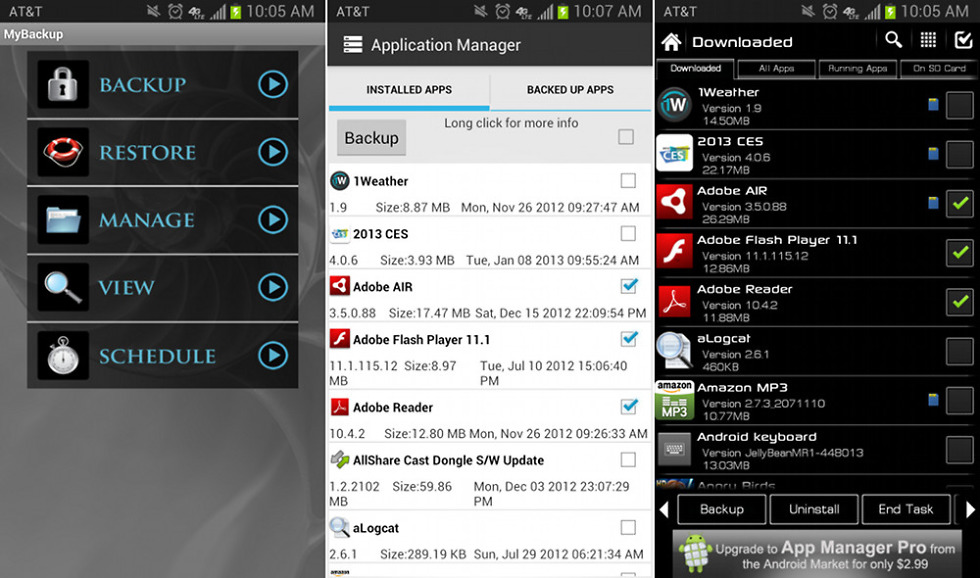
Task: Select the Running Apps tab
Action: [x=857, y=69]
